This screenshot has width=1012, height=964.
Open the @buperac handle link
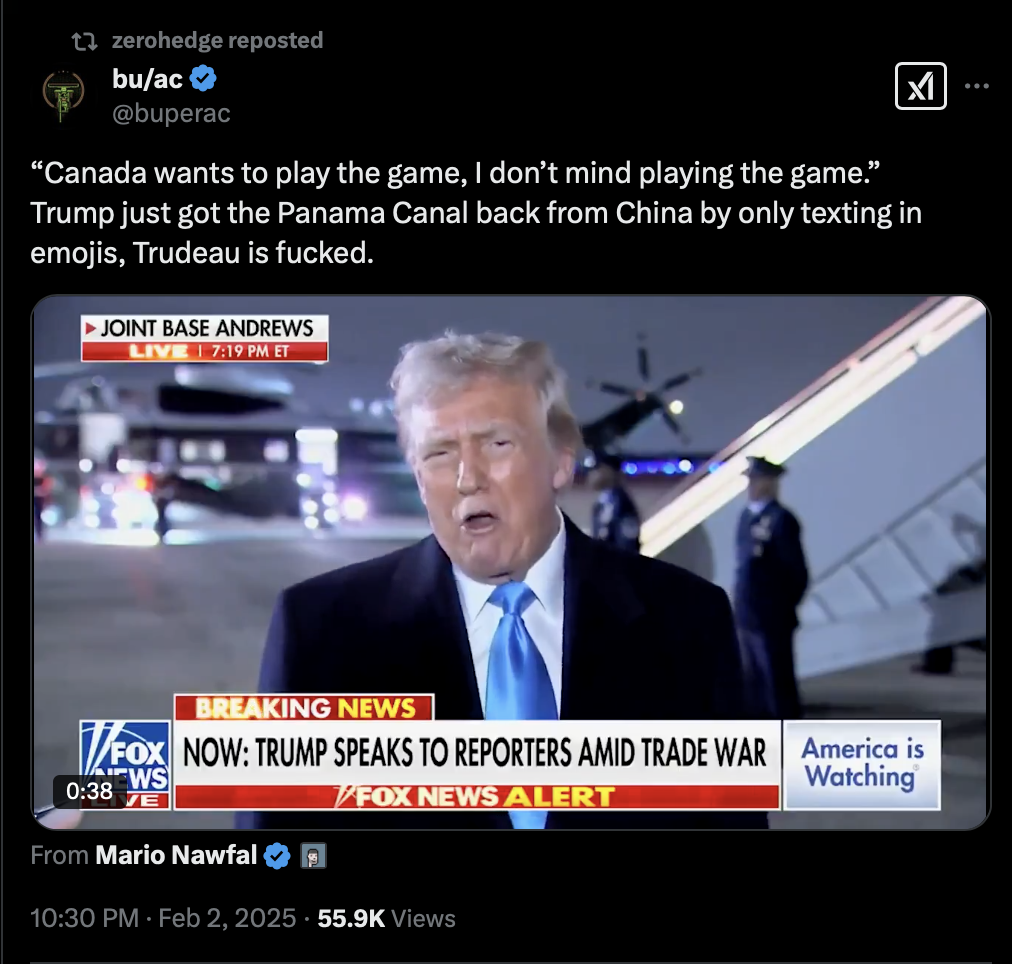click(171, 114)
